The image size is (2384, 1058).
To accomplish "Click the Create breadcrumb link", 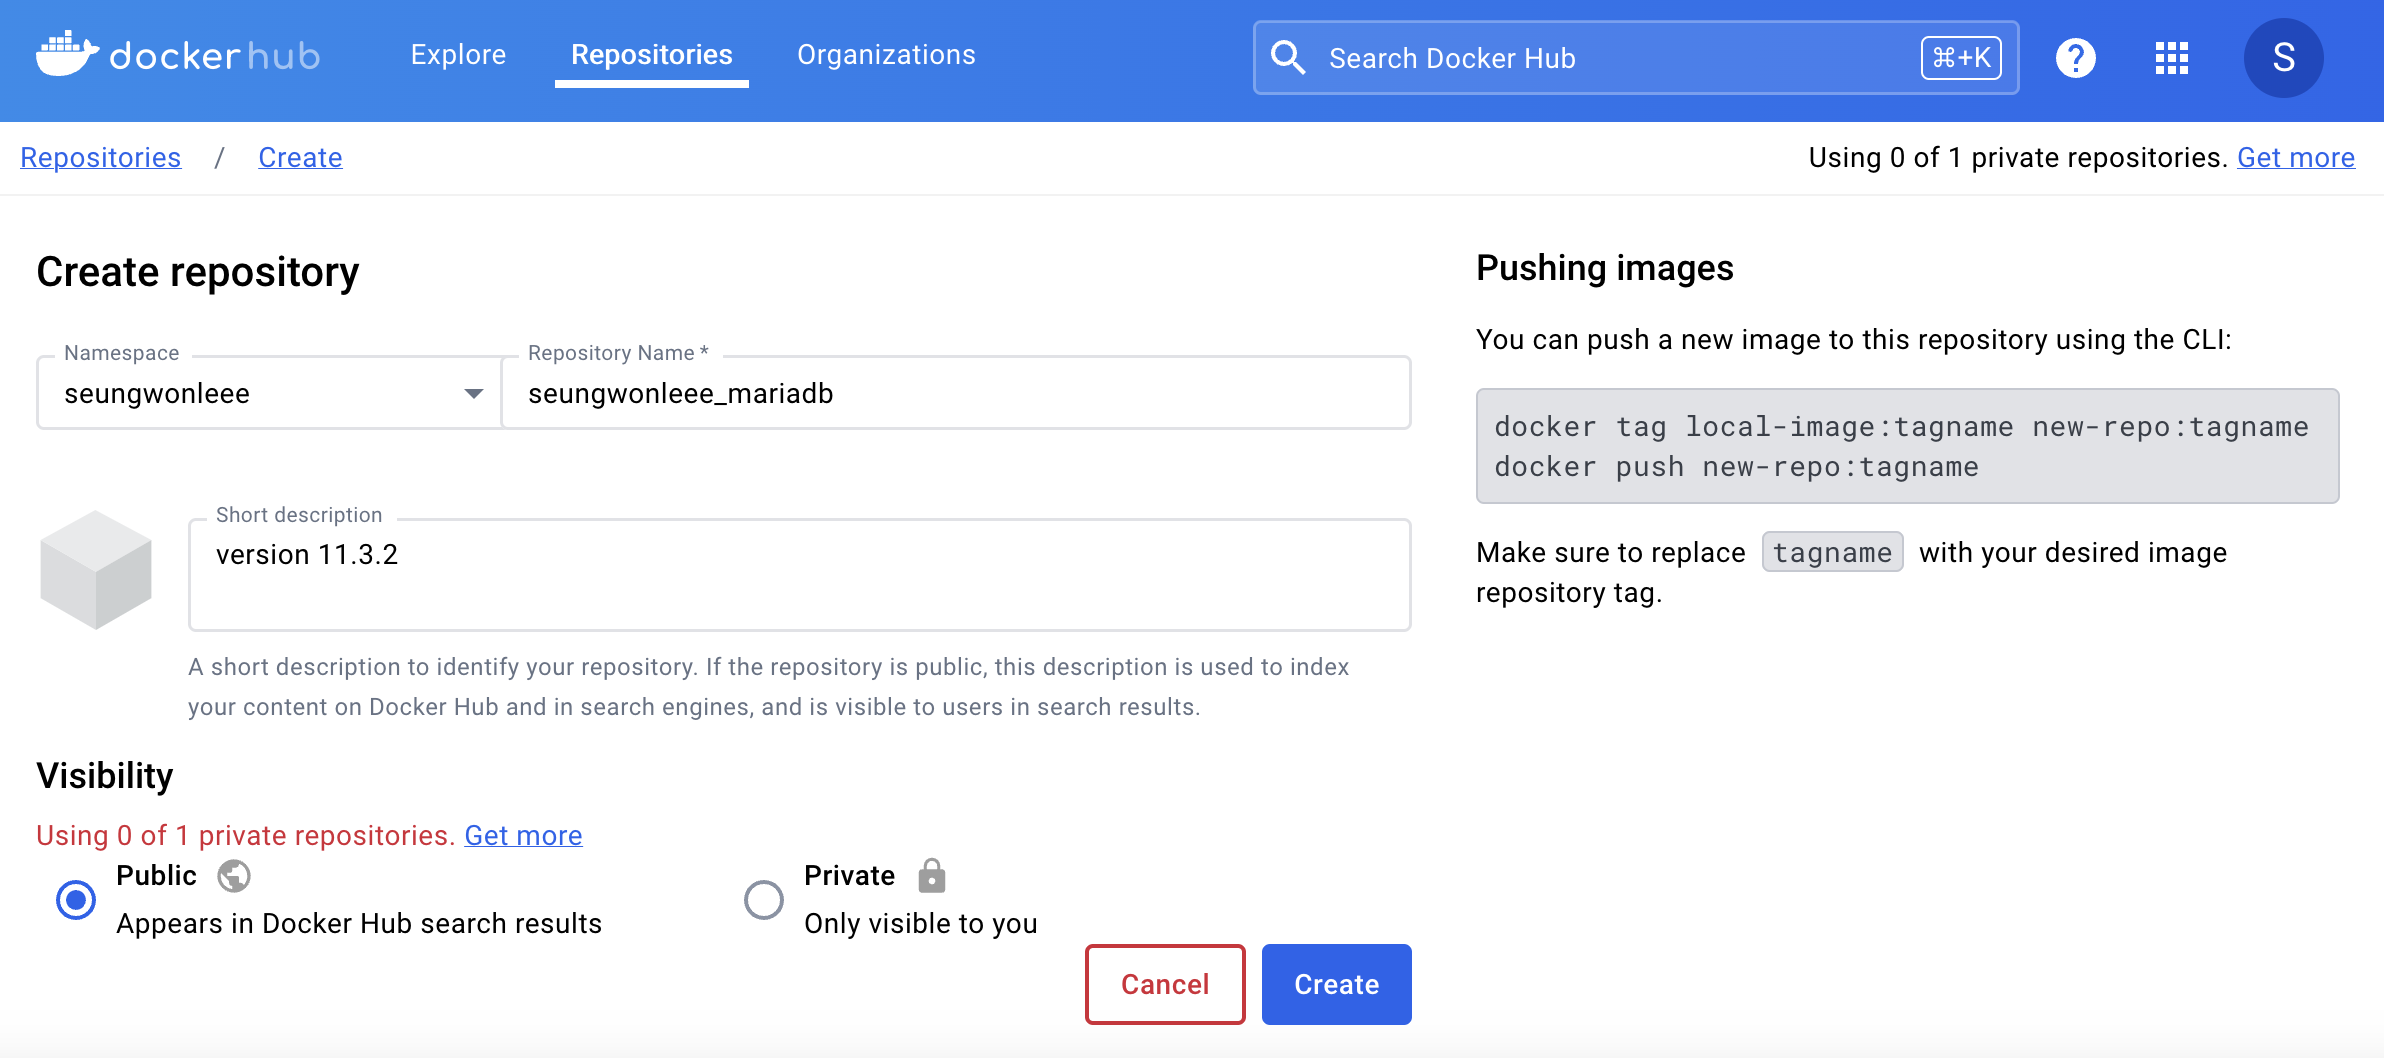I will [x=300, y=158].
